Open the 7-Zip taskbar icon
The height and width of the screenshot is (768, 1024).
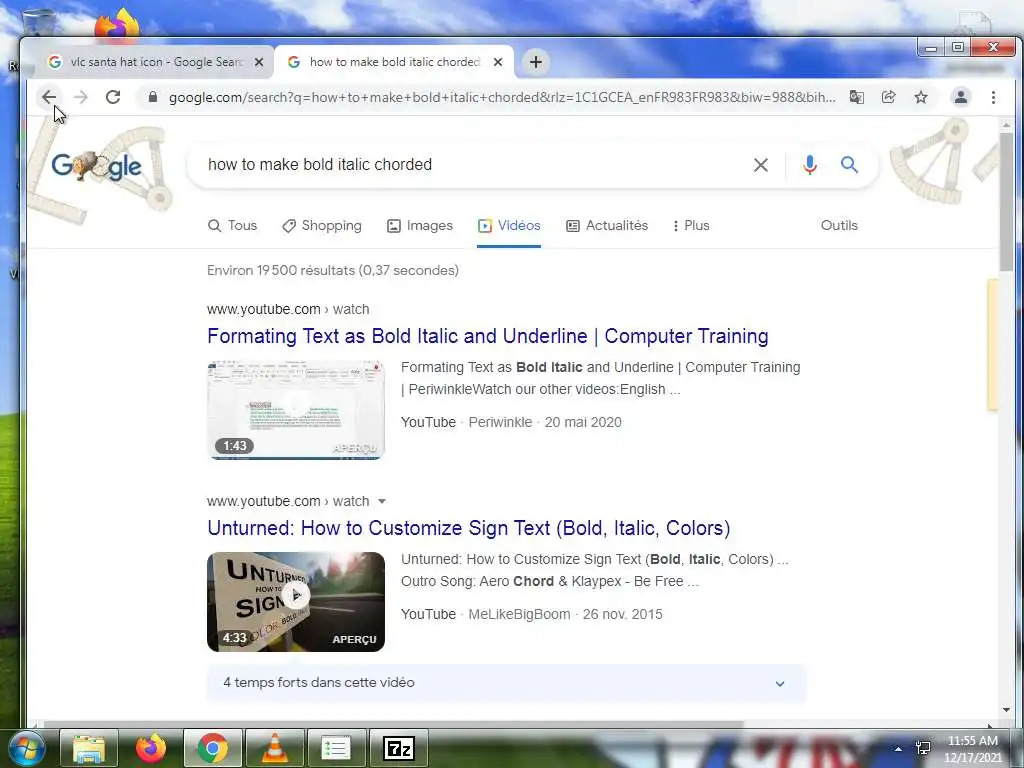coord(399,748)
